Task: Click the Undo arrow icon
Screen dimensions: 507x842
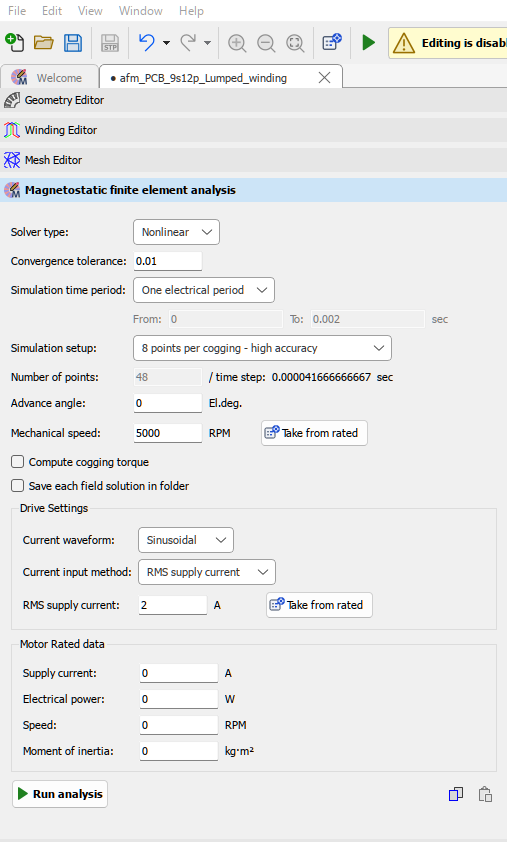Action: [147, 42]
